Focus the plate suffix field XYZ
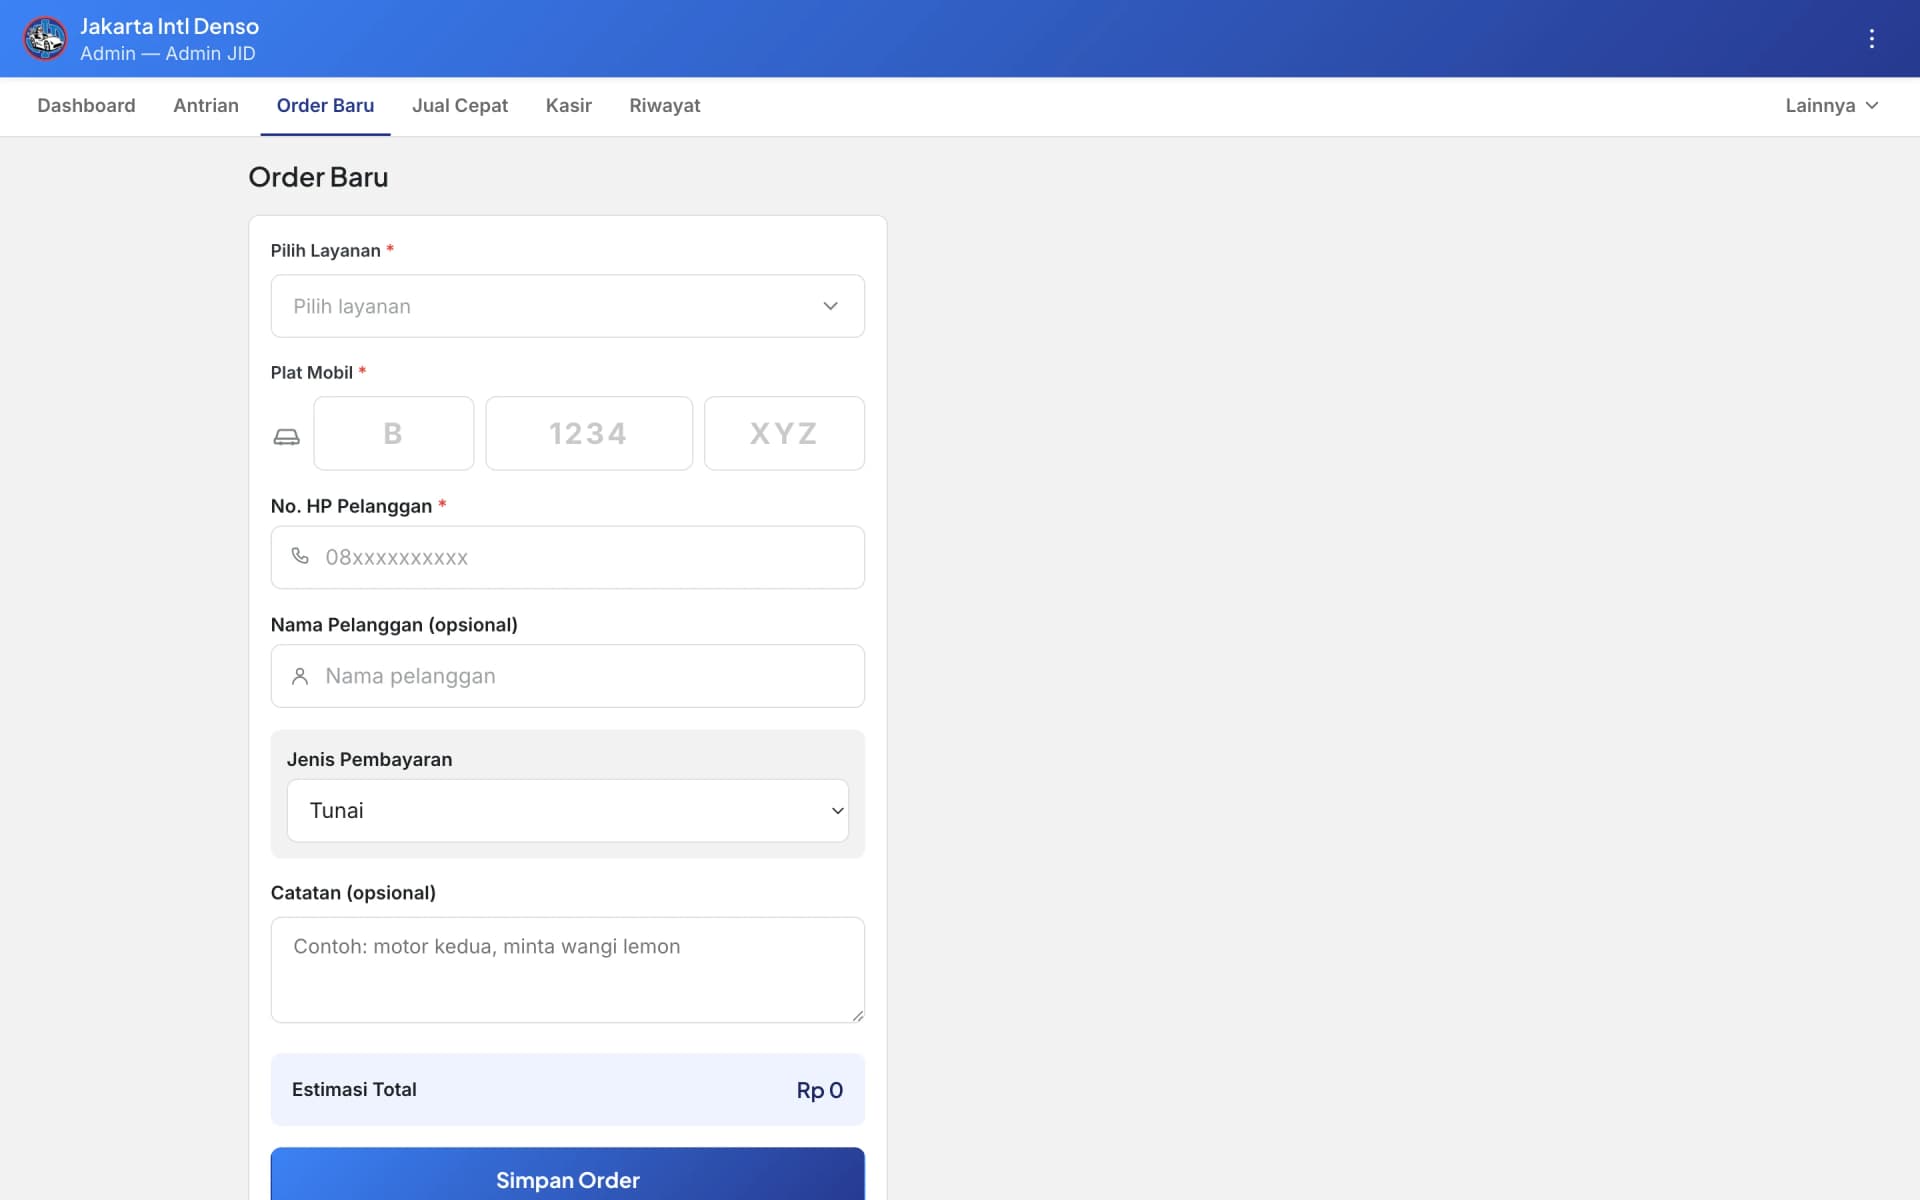 (x=784, y=433)
